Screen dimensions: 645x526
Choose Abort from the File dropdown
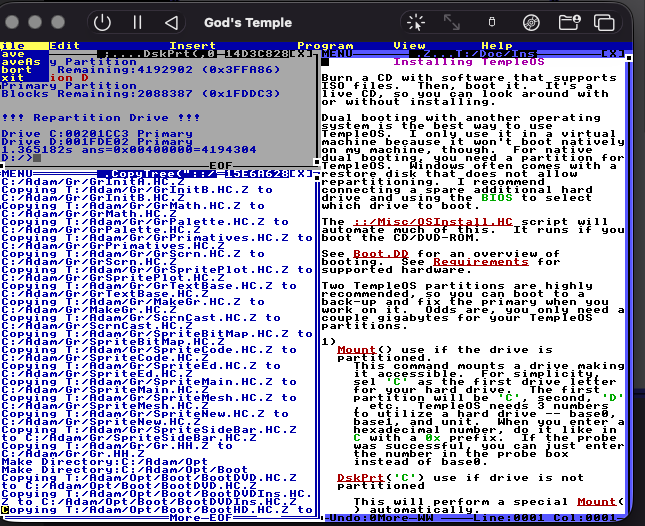coord(16,70)
